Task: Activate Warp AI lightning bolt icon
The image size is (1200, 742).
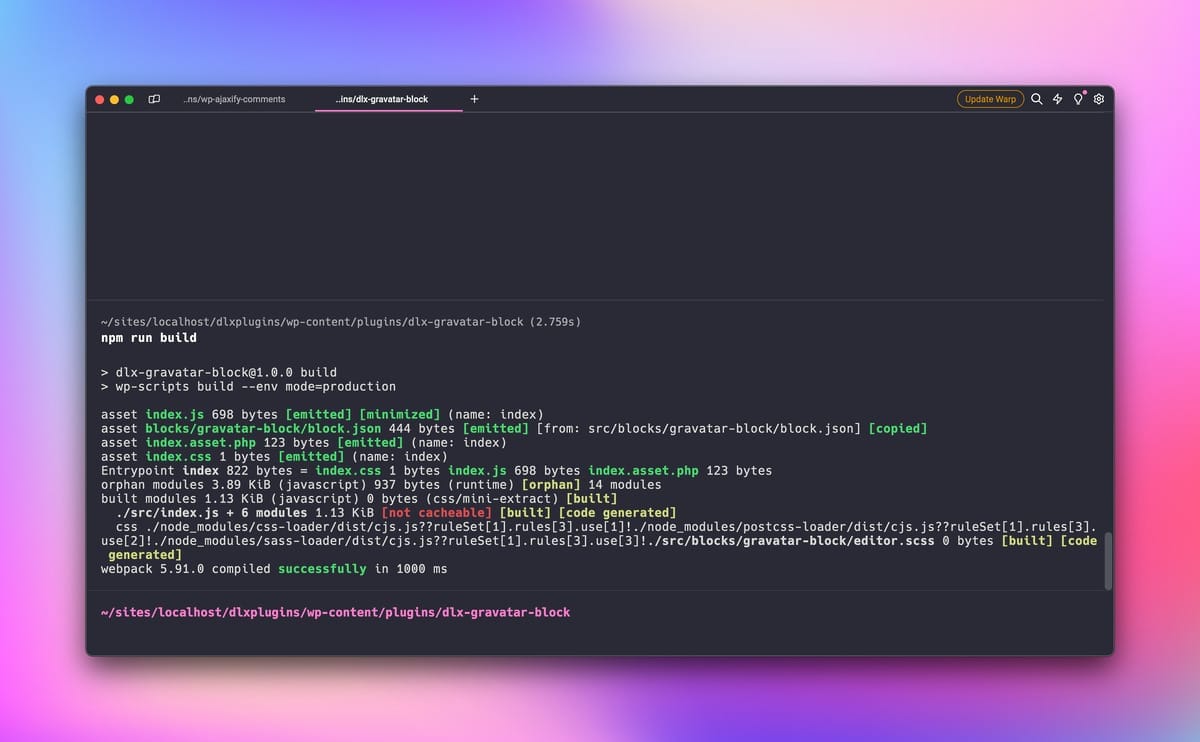Action: point(1057,99)
